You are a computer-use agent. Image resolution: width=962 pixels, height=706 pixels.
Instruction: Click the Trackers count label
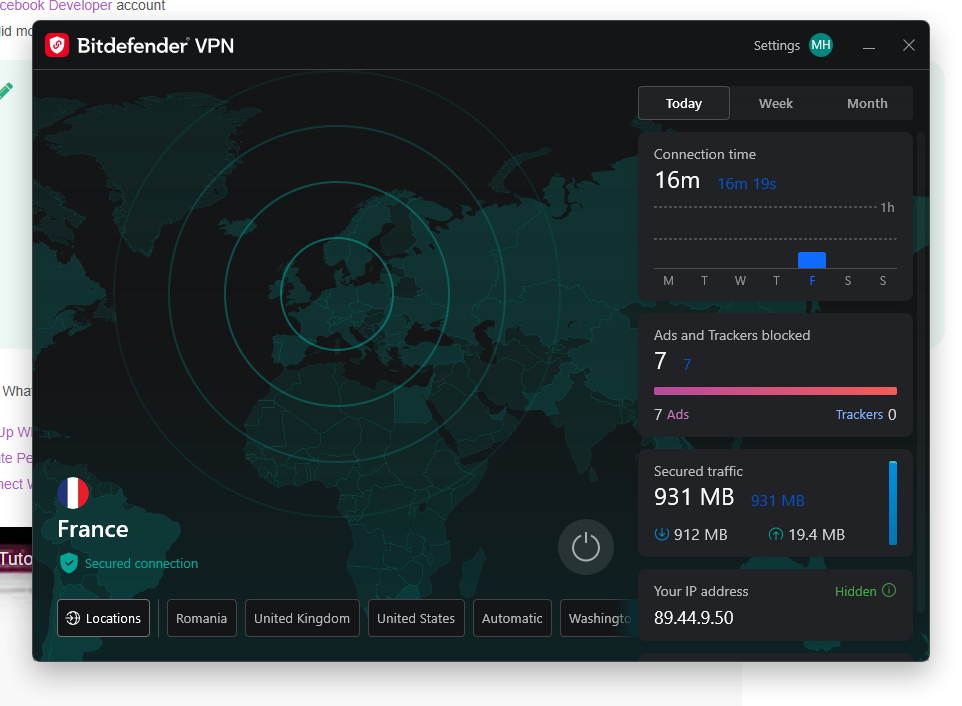click(866, 415)
